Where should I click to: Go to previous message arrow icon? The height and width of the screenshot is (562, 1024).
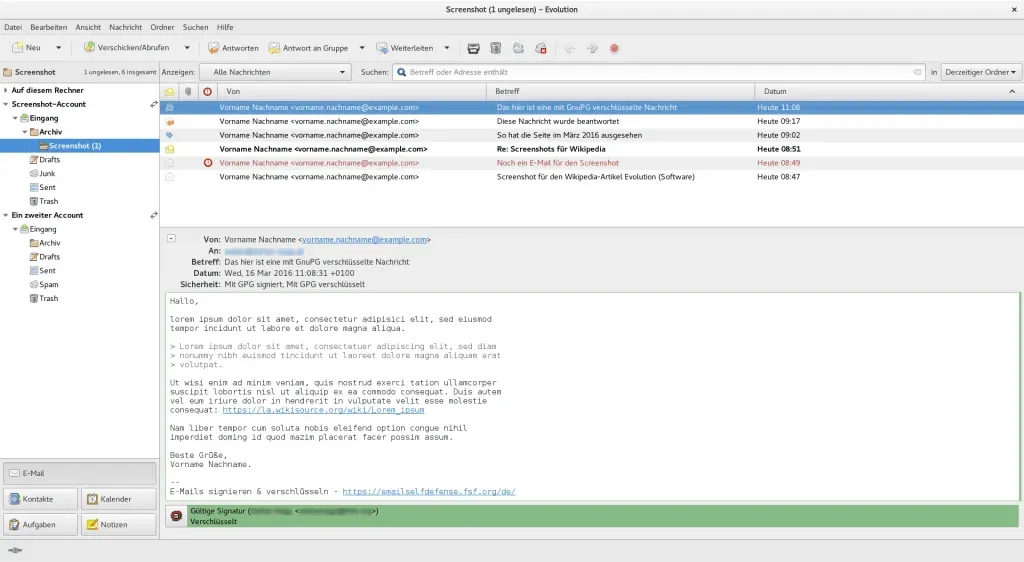[x=569, y=48]
